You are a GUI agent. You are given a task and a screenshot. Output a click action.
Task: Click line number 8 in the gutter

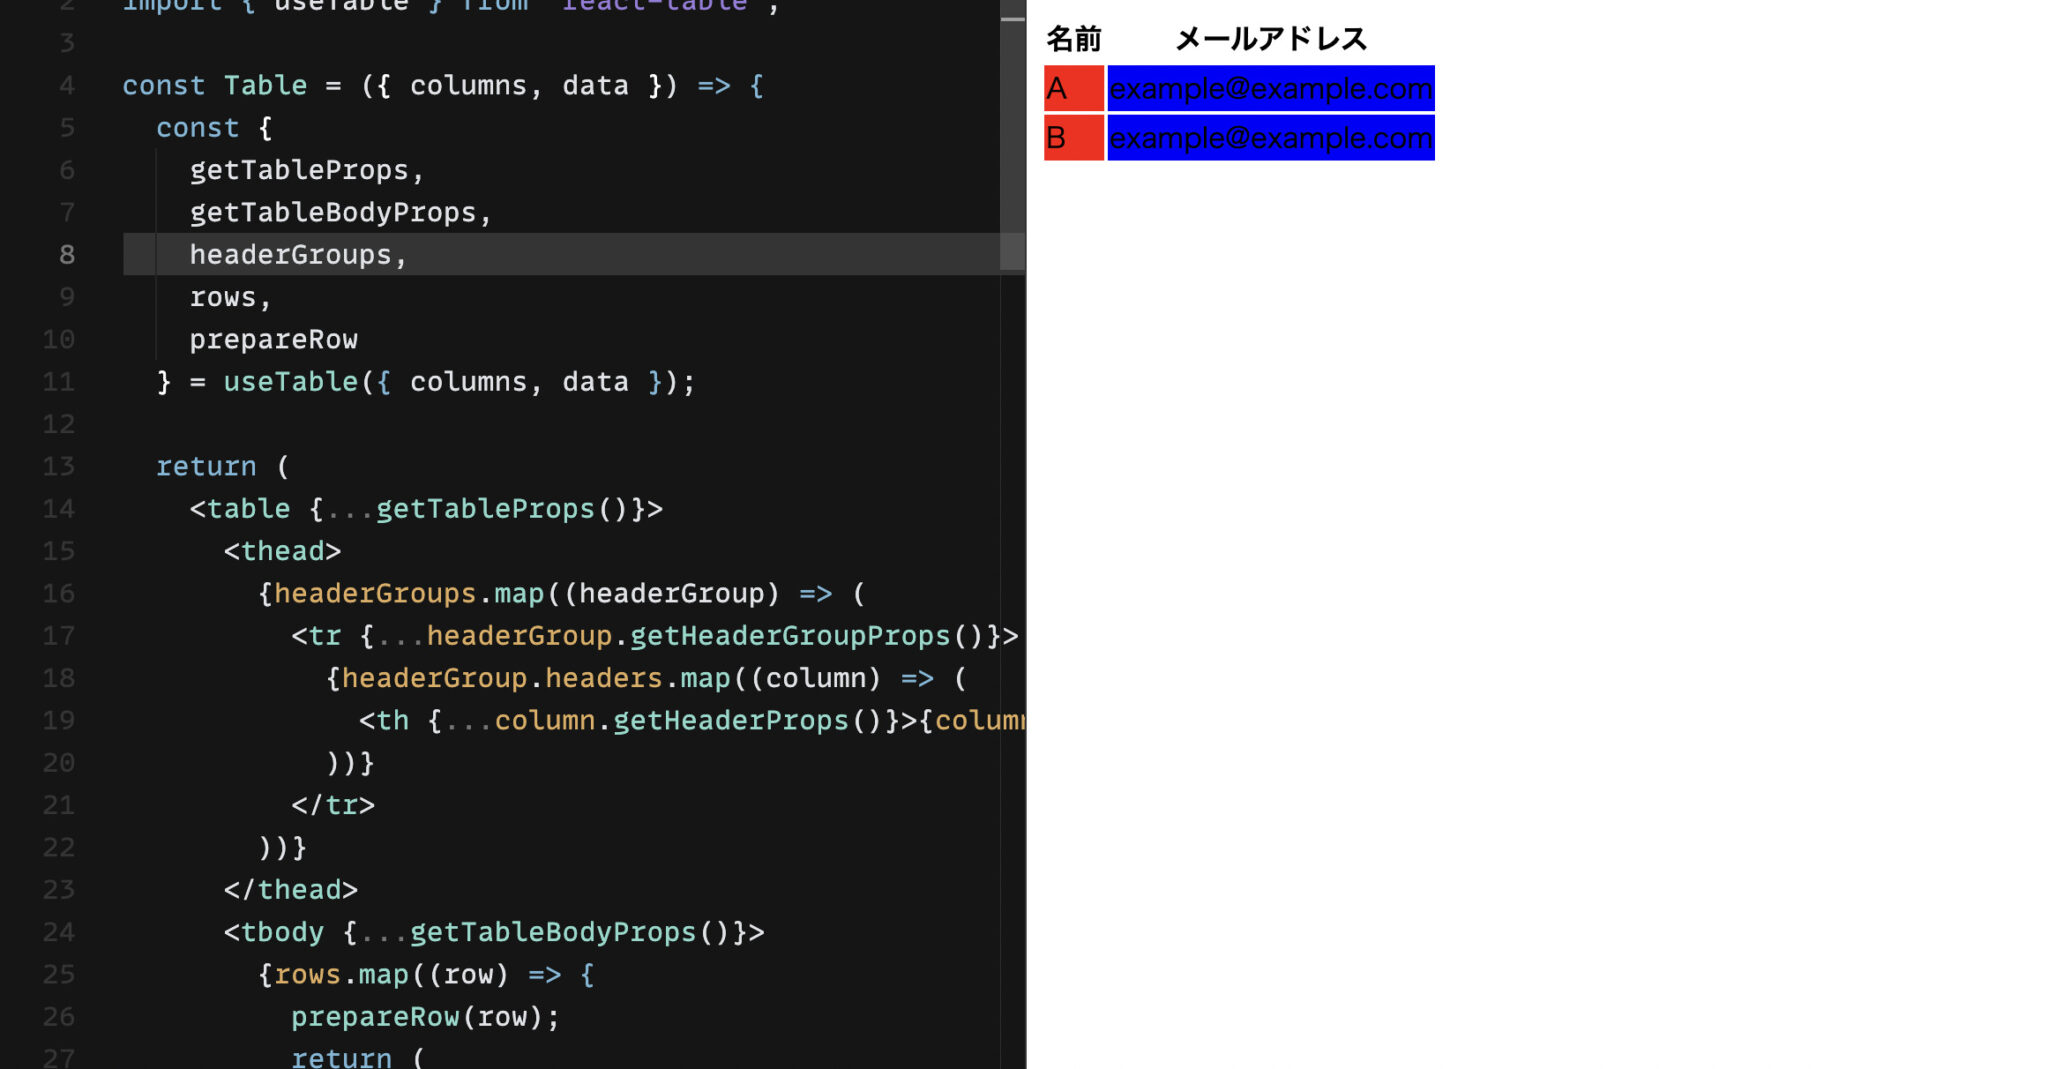coord(66,255)
